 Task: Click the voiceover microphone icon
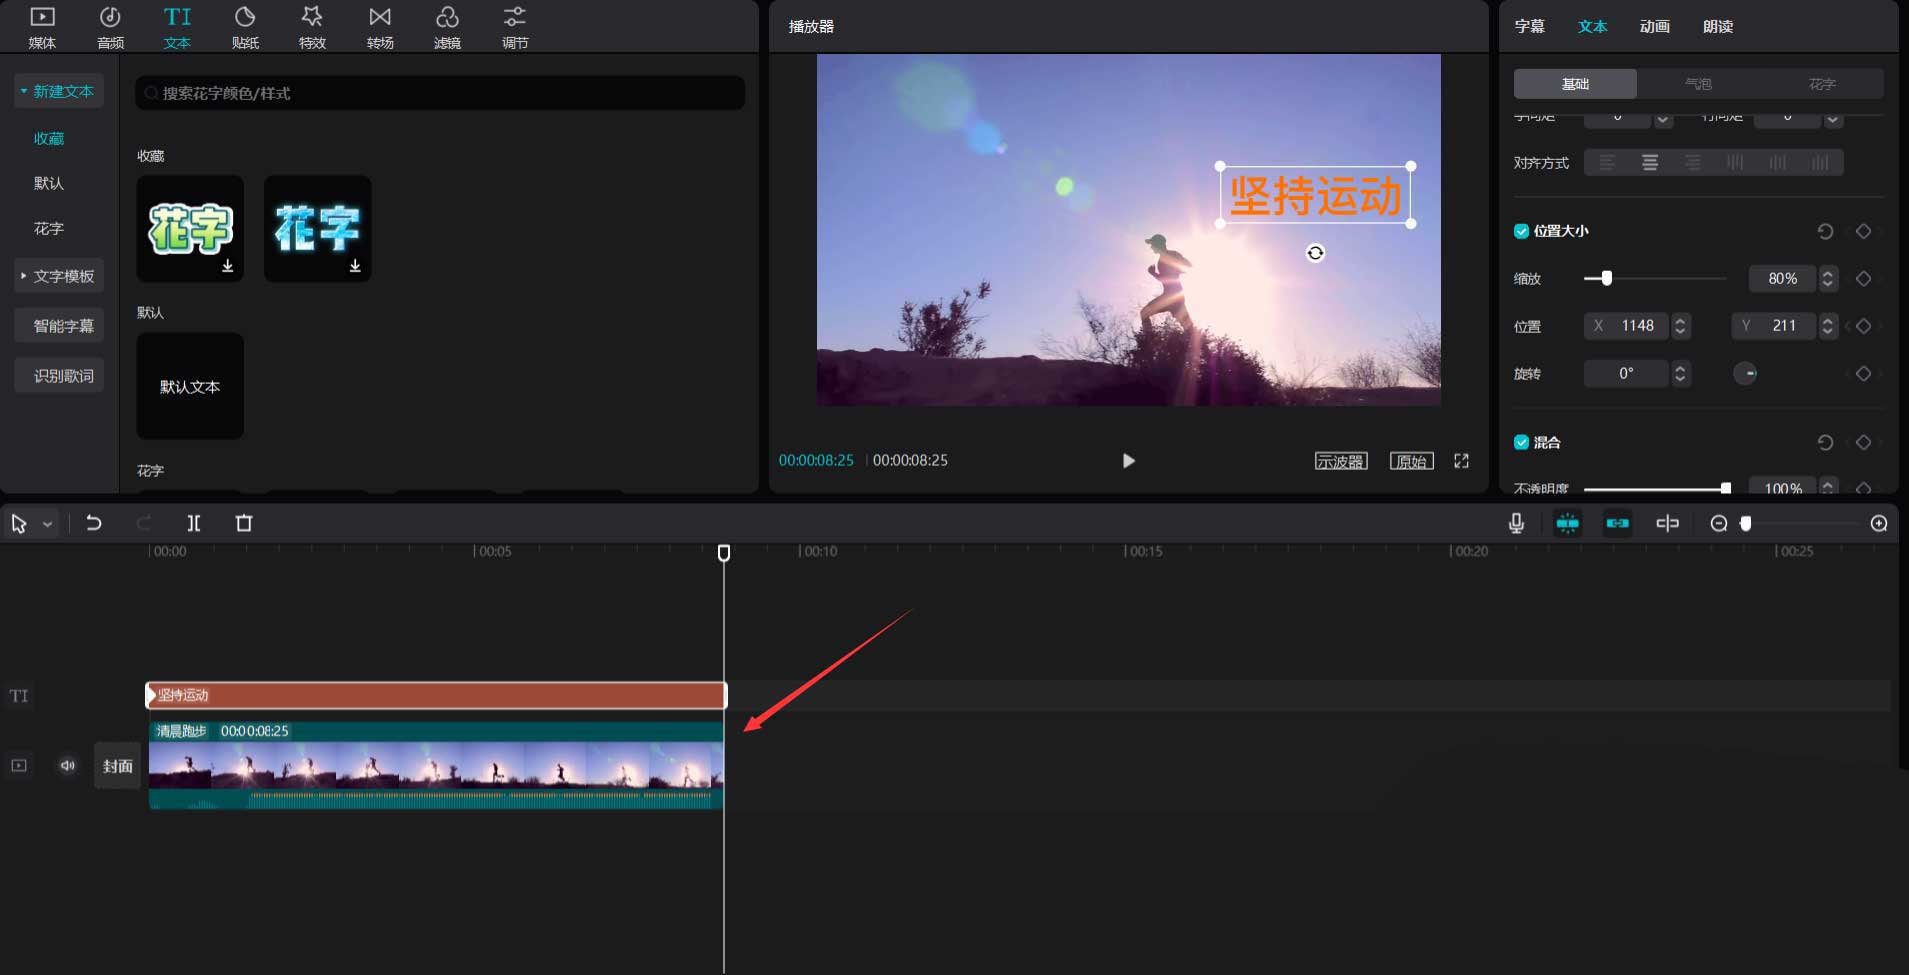pyautogui.click(x=1514, y=522)
